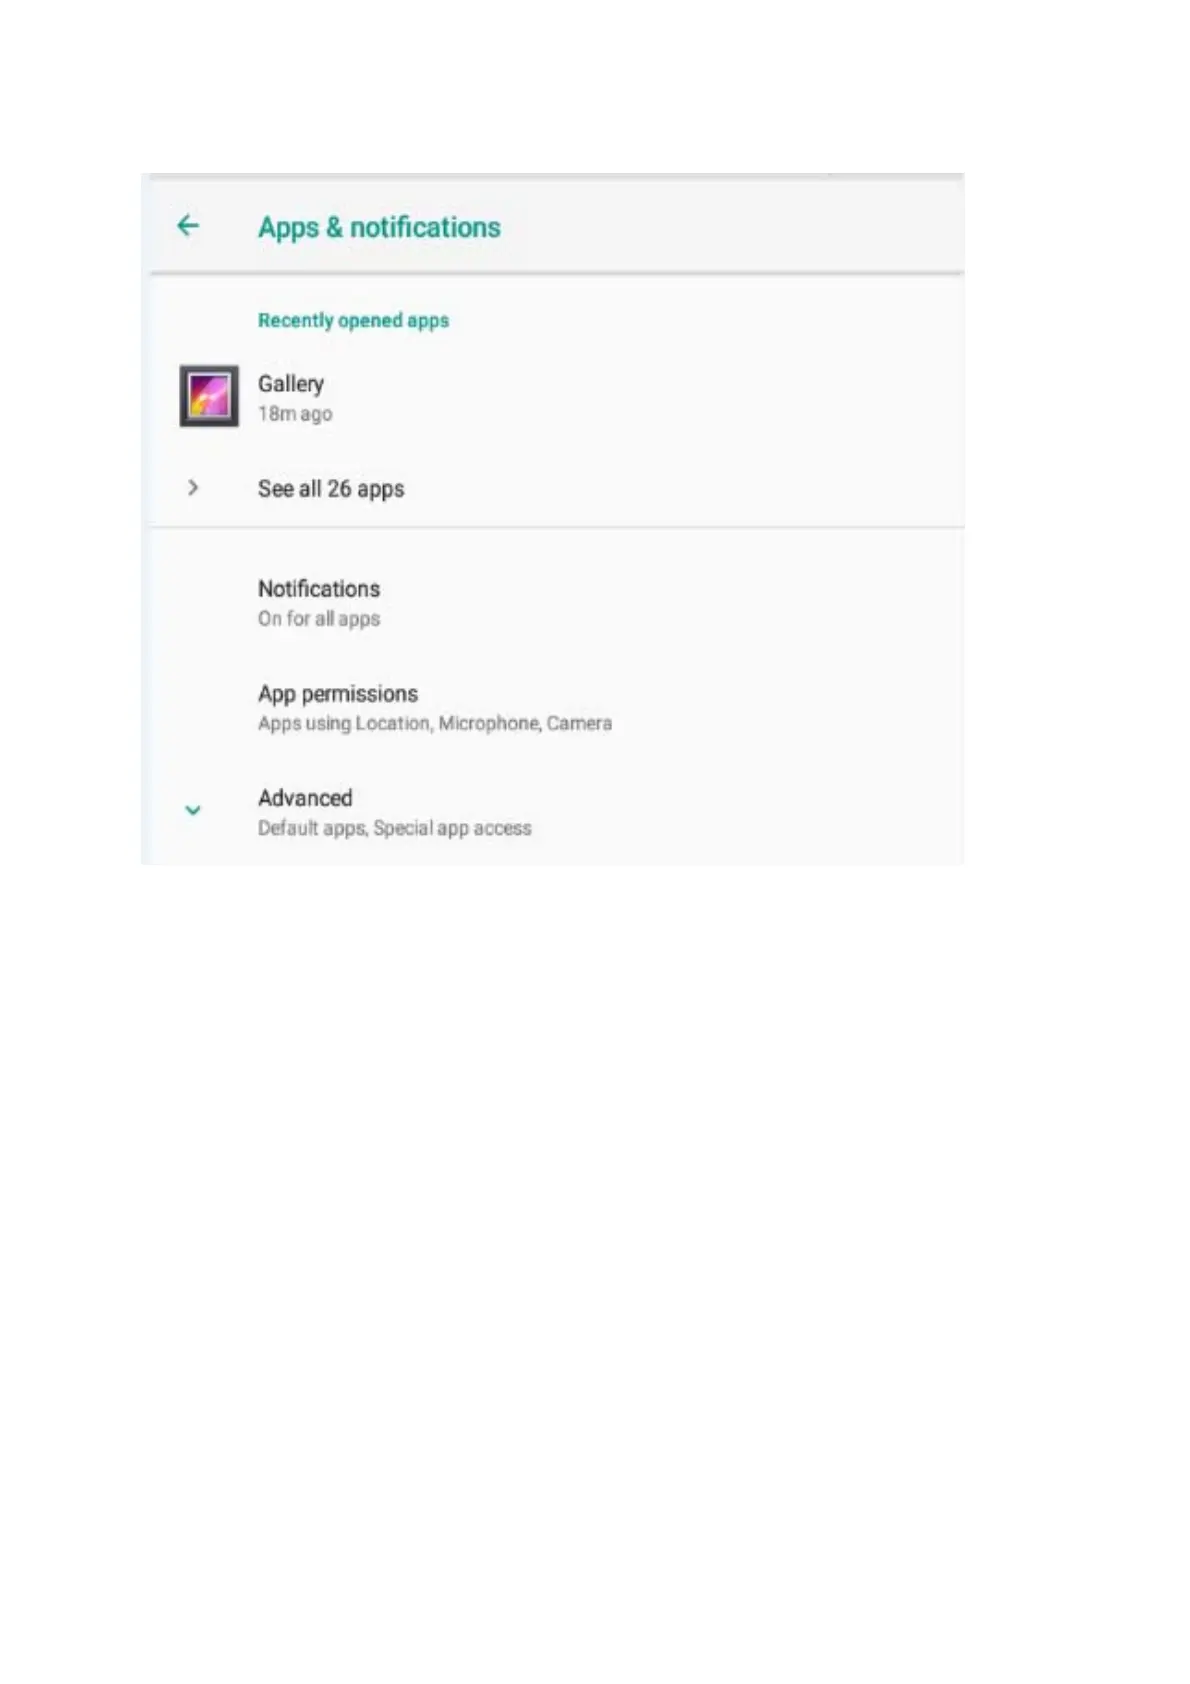Click the Recently opened apps heading
Image resolution: width=1190 pixels, height=1684 pixels.
353,320
